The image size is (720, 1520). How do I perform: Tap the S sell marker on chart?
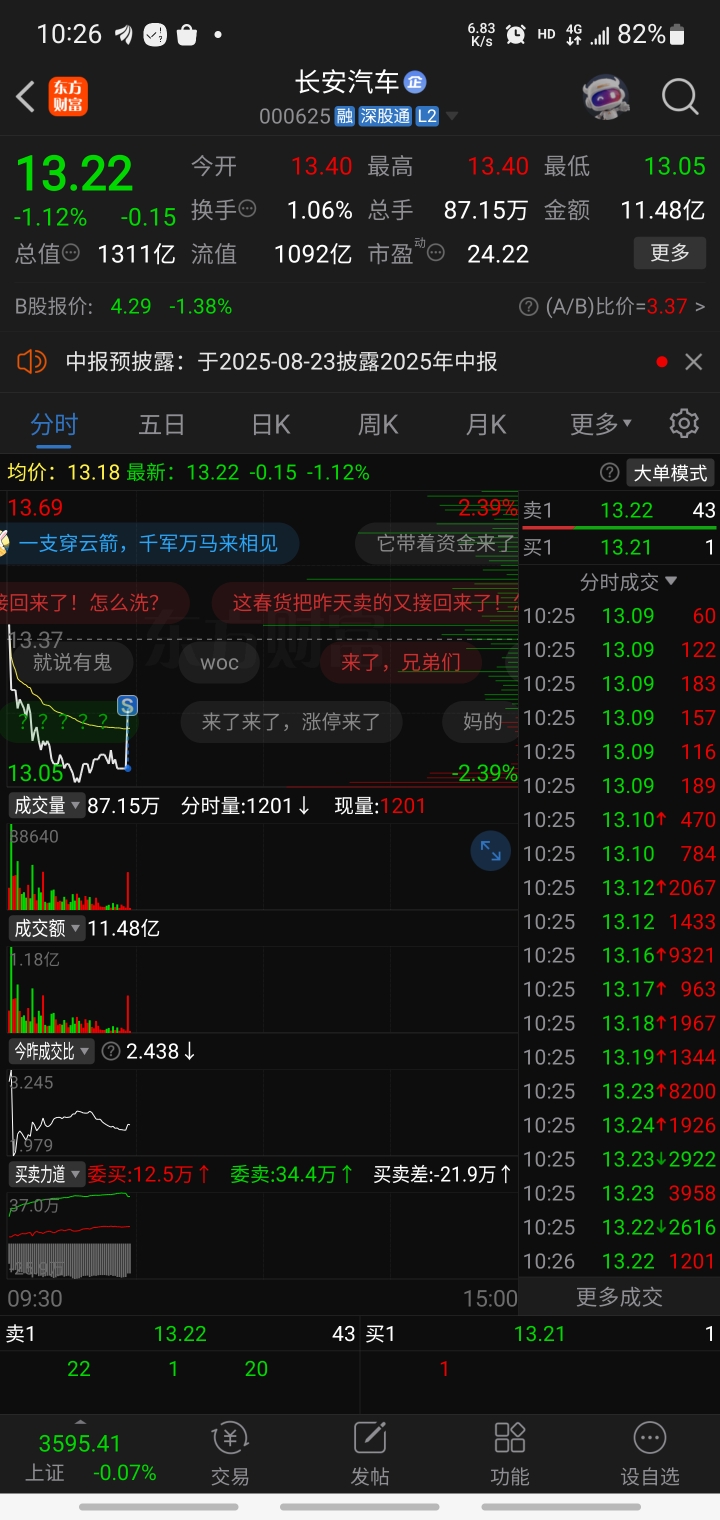[127, 706]
